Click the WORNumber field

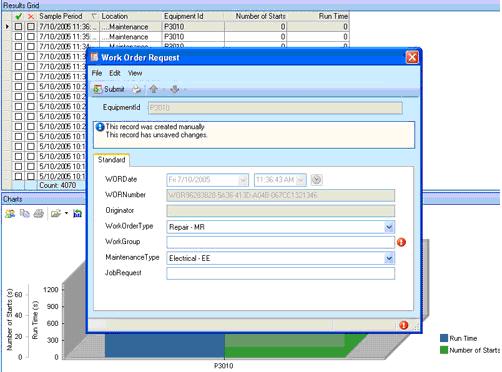tap(280, 195)
